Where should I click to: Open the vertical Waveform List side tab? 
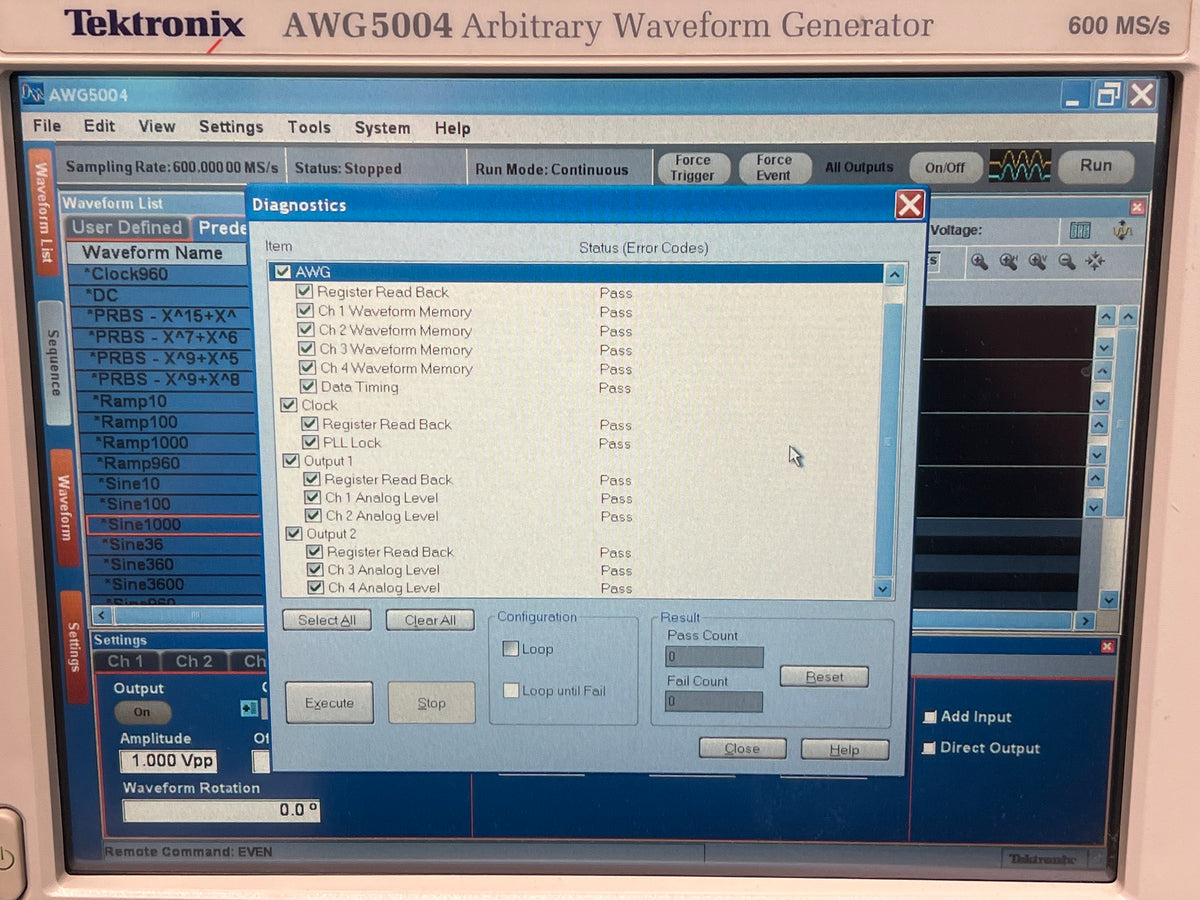(42, 212)
